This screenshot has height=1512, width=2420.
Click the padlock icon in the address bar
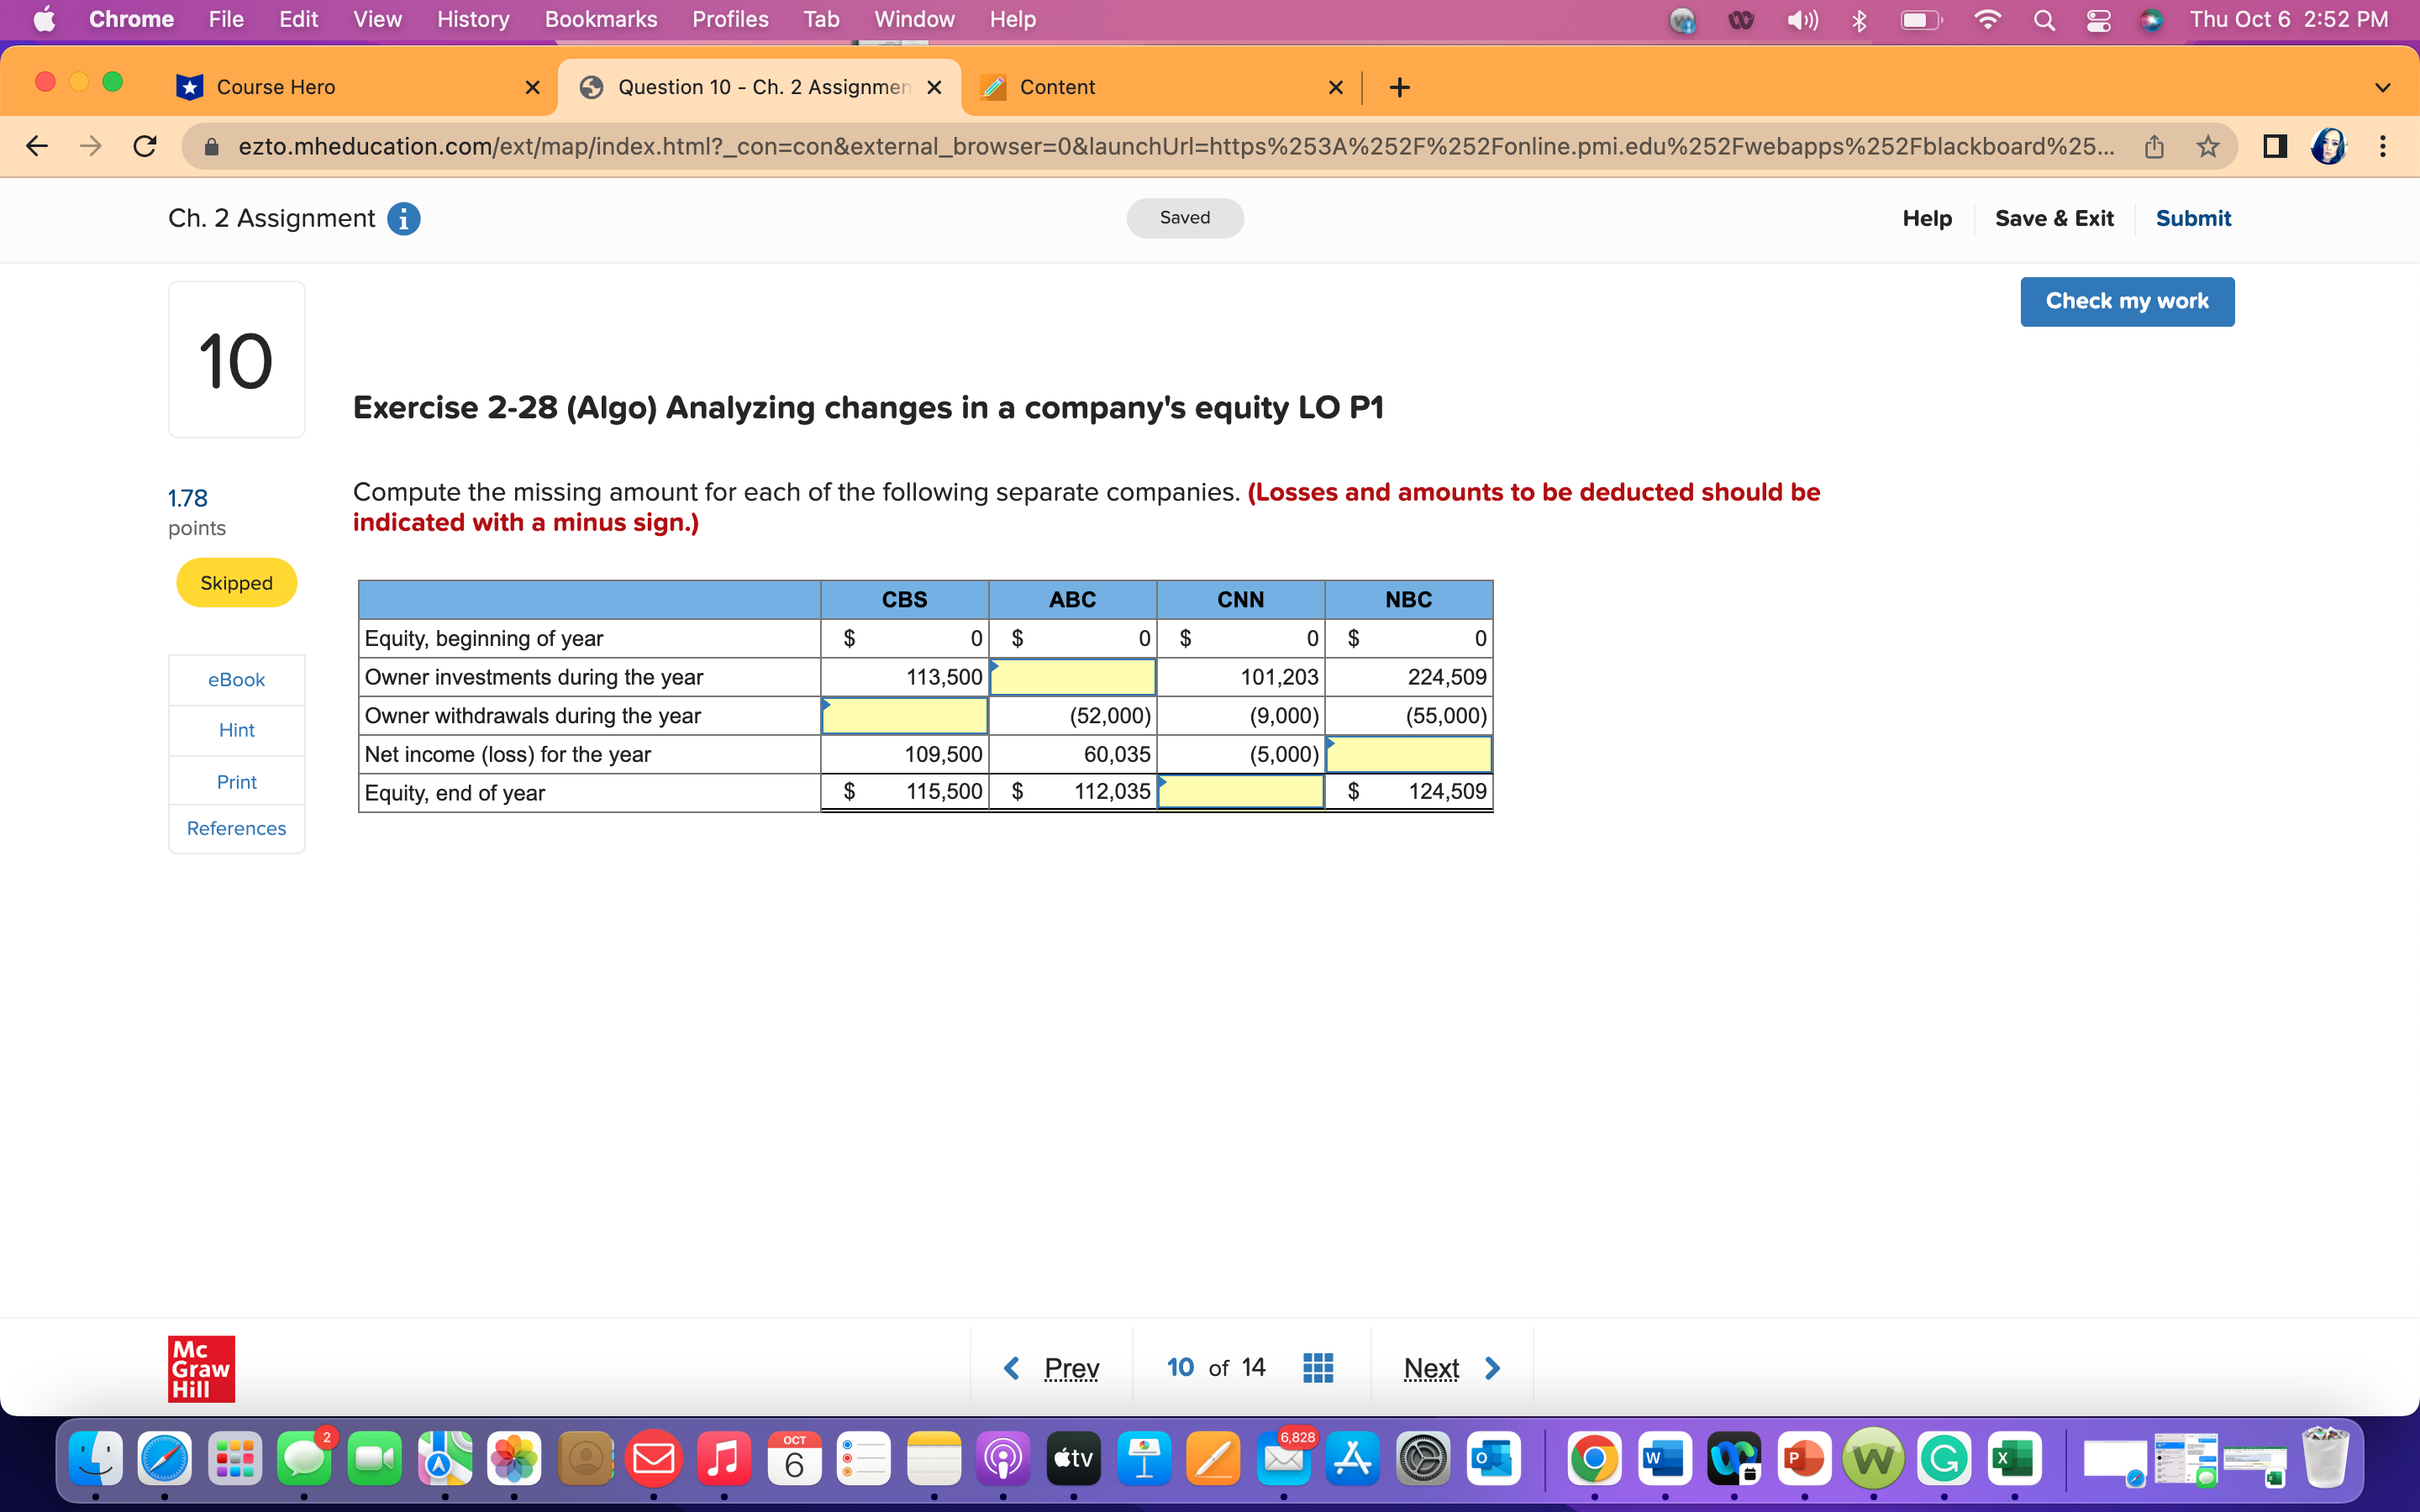click(211, 146)
